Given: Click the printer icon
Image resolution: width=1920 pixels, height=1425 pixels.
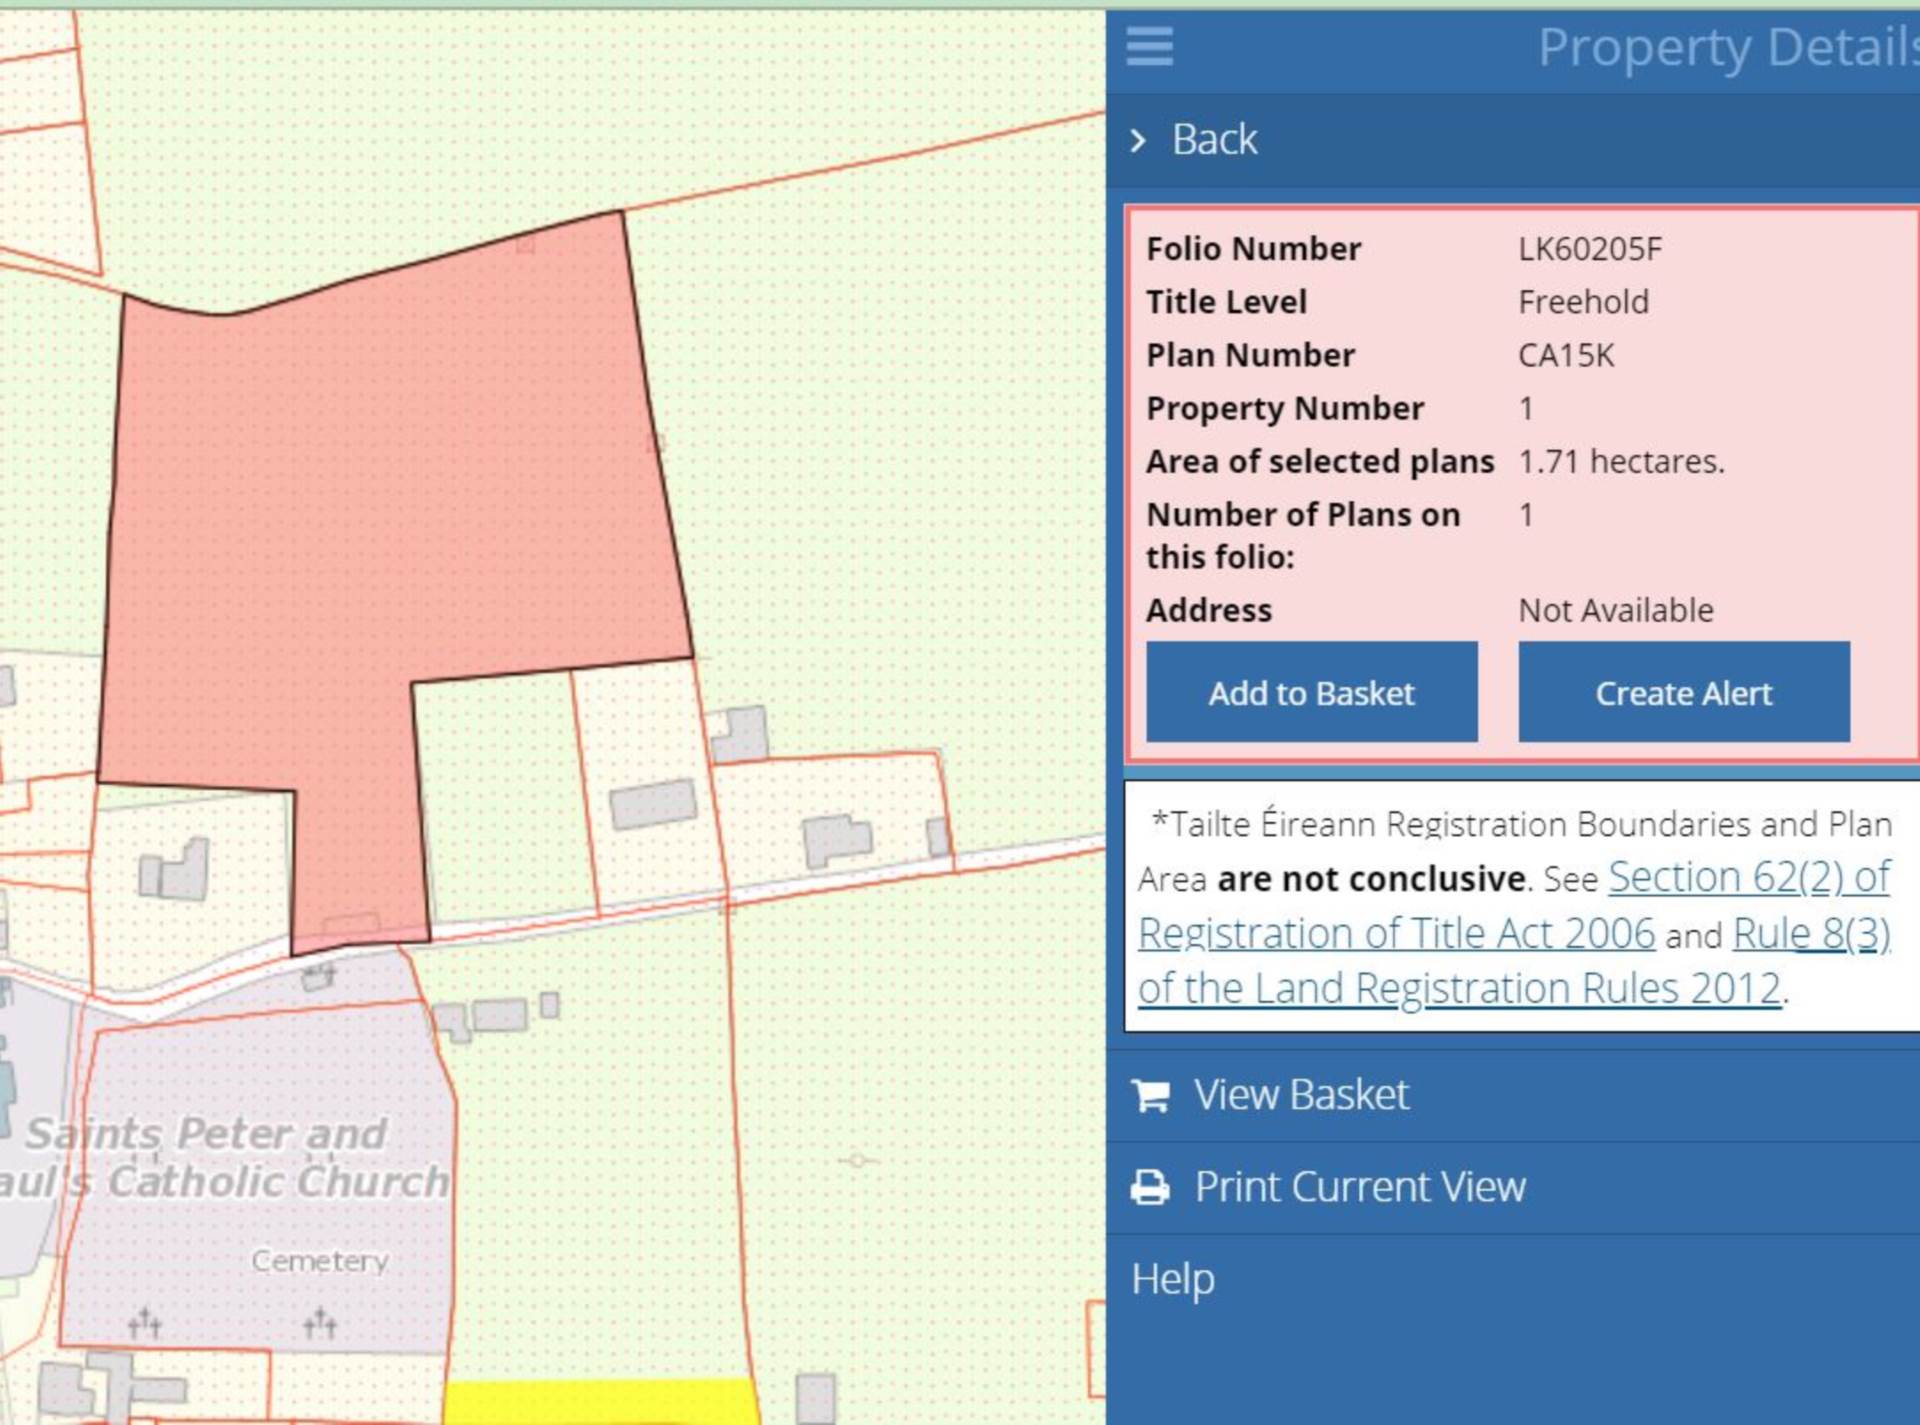Looking at the screenshot, I should tap(1150, 1187).
